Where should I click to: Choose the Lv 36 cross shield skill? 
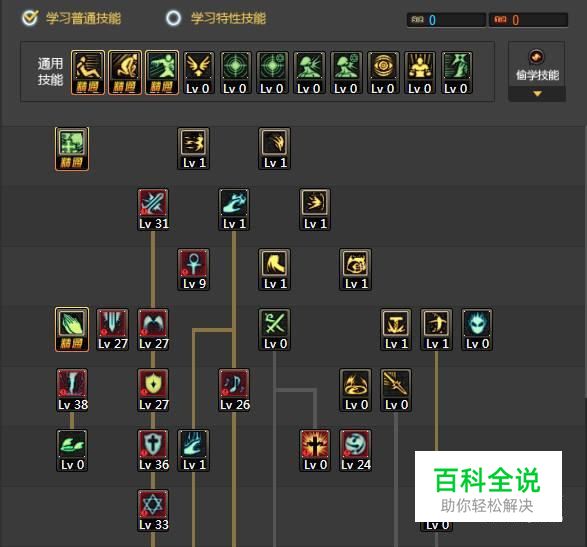click(x=153, y=451)
